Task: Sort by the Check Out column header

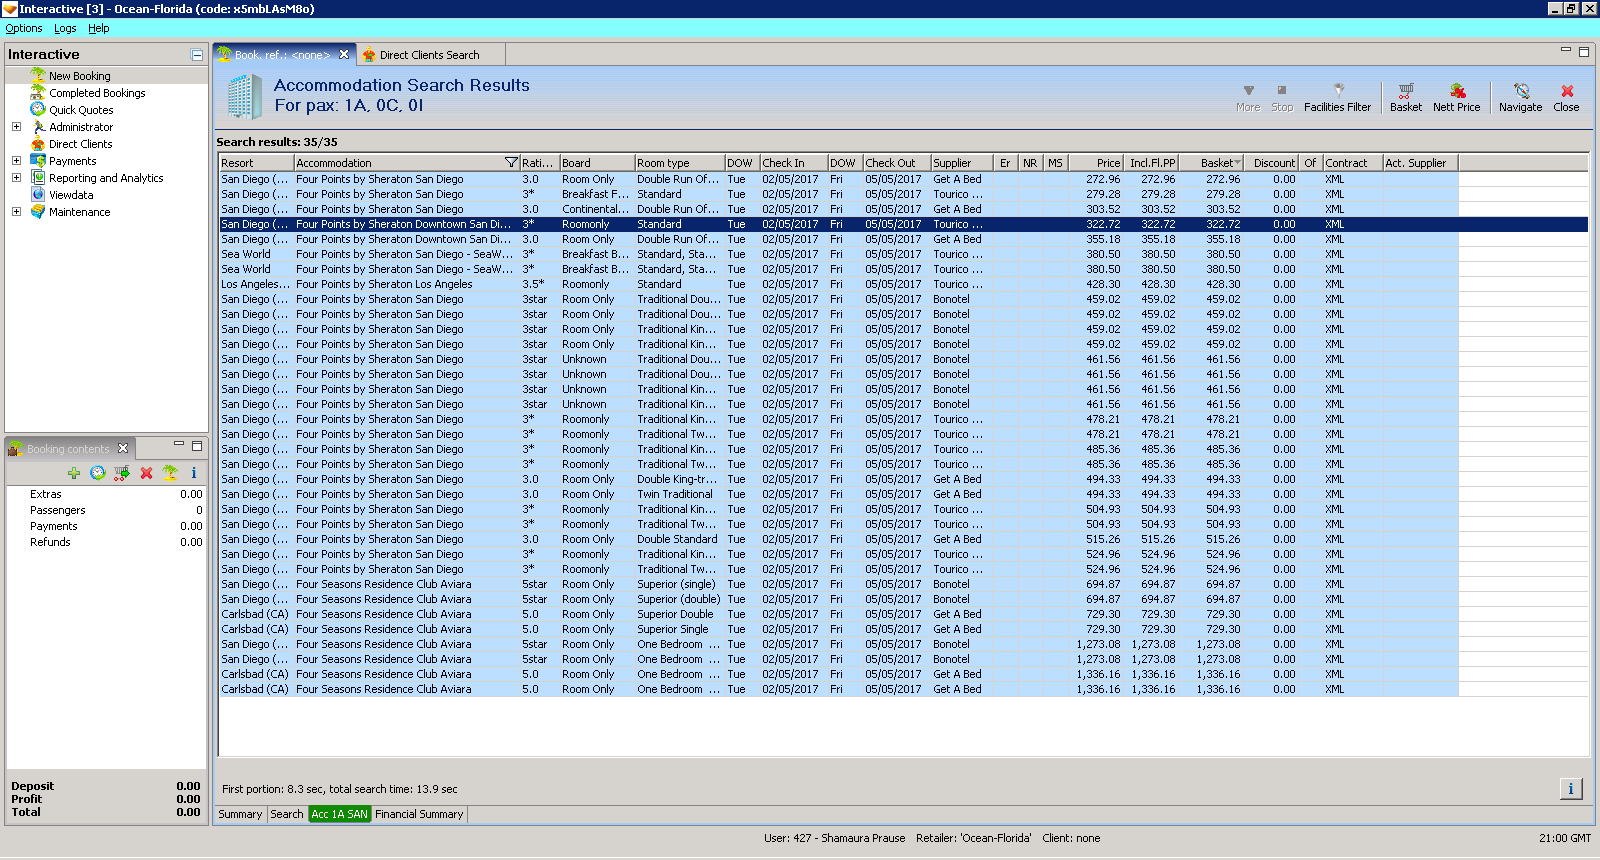Action: pos(897,163)
